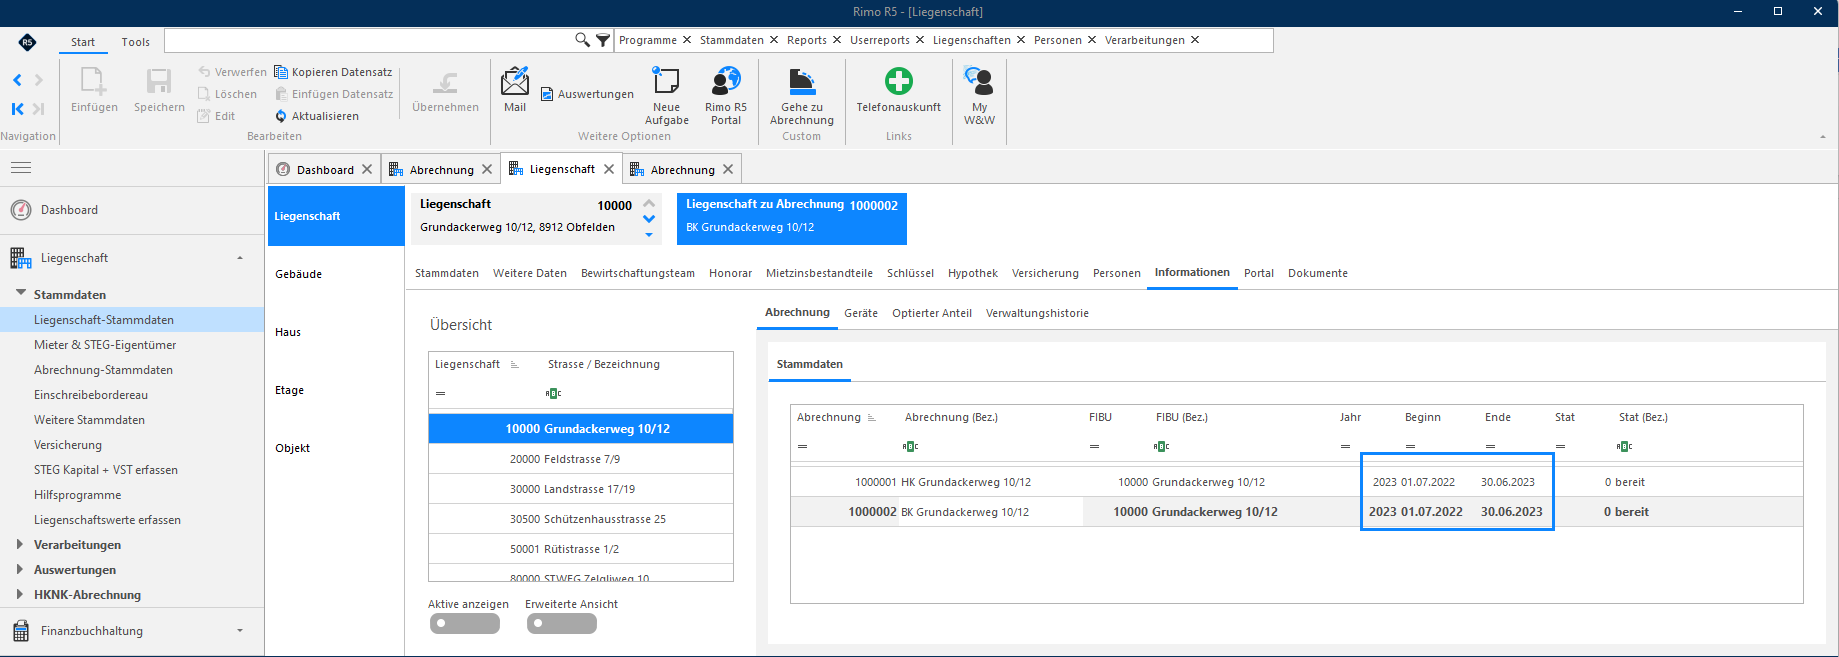Jump to the last record in Navigation
The height and width of the screenshot is (657, 1839).
[x=38, y=108]
